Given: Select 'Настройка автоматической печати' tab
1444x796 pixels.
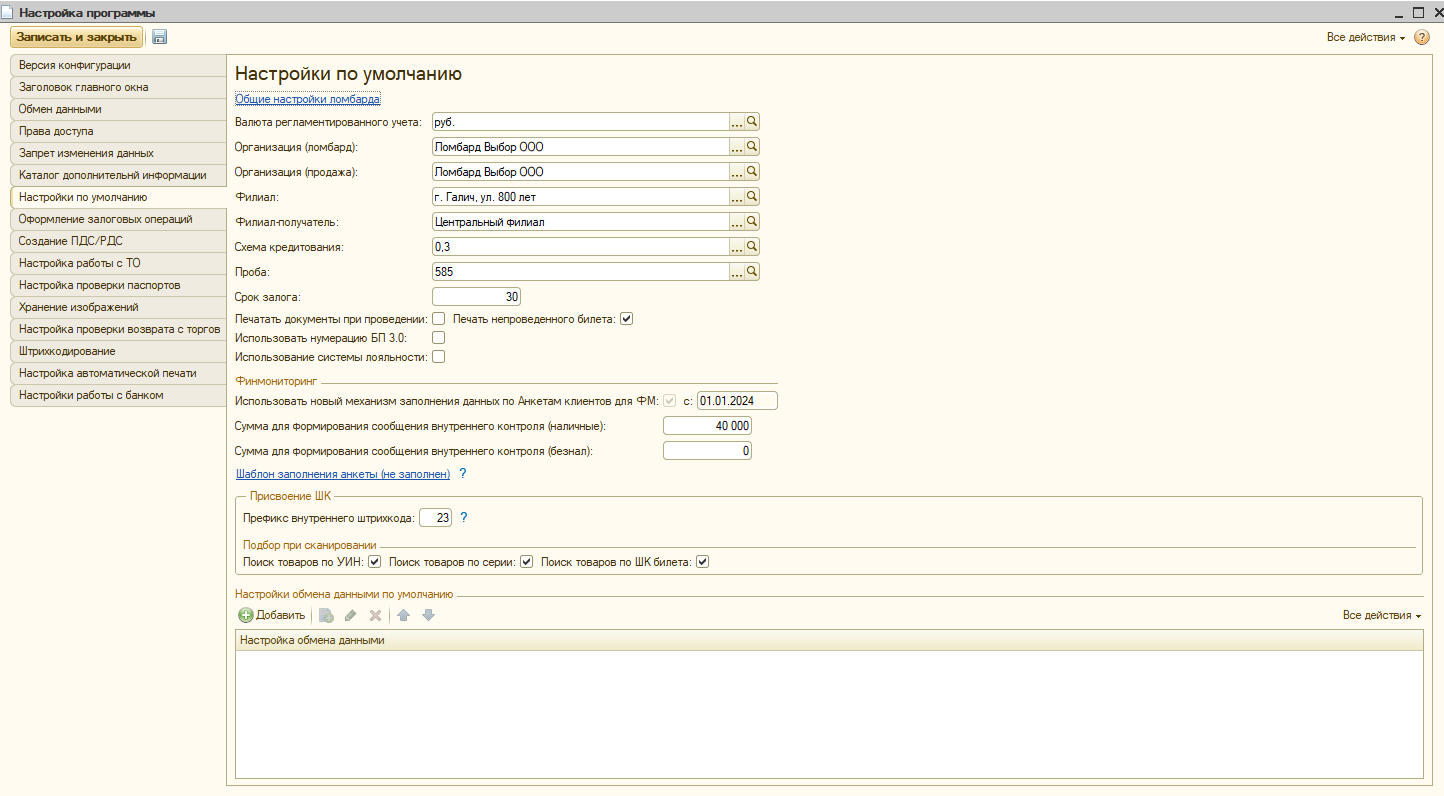Looking at the screenshot, I should (117, 373).
